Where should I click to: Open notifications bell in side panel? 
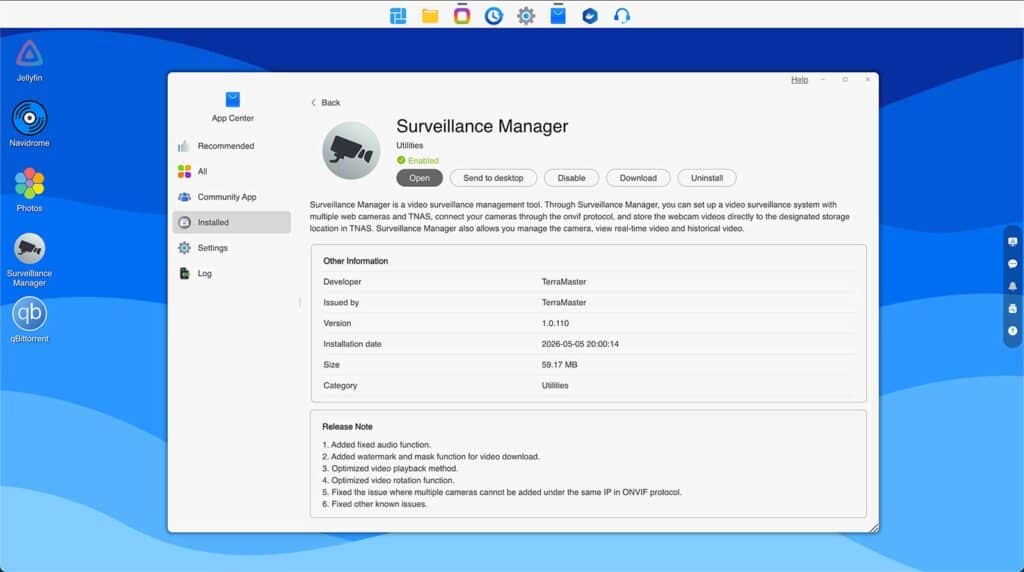click(x=1012, y=286)
